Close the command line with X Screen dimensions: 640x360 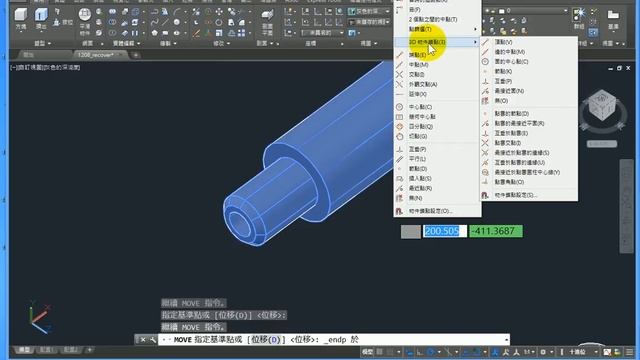[x=143, y=340]
